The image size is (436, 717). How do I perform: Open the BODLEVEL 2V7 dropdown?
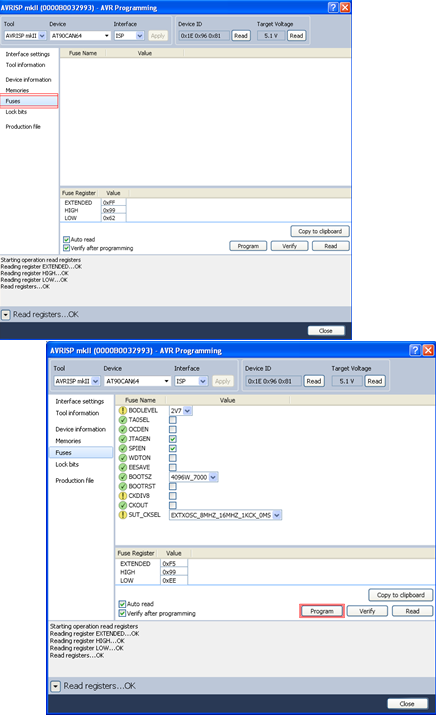[x=188, y=411]
